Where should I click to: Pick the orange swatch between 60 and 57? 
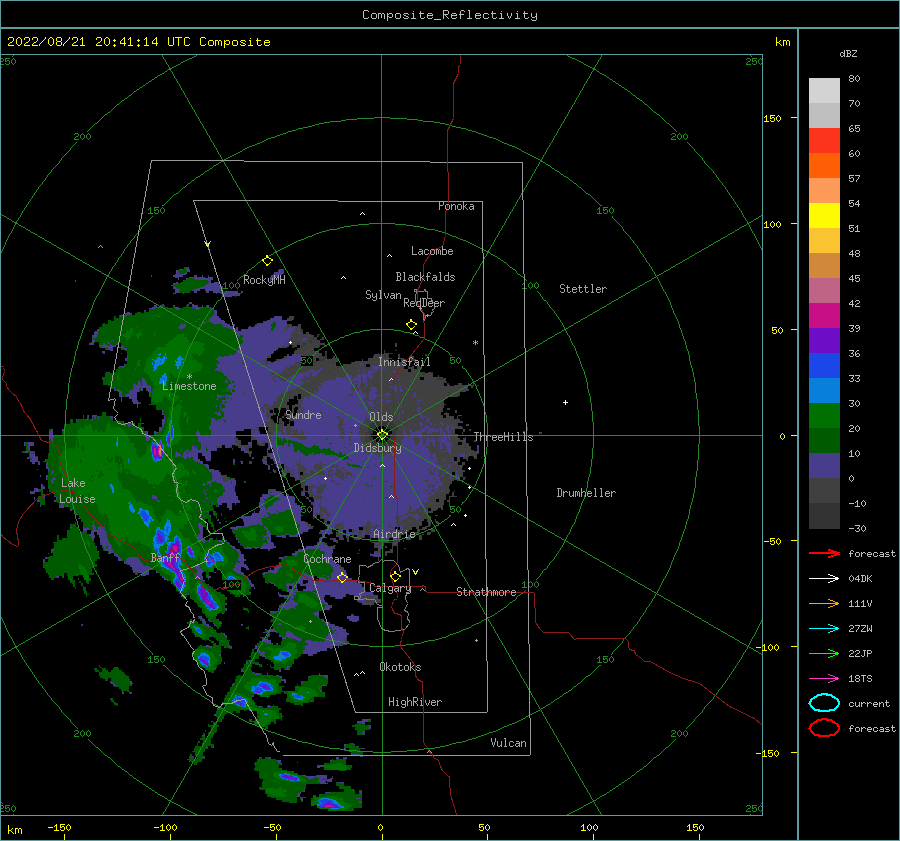click(824, 165)
